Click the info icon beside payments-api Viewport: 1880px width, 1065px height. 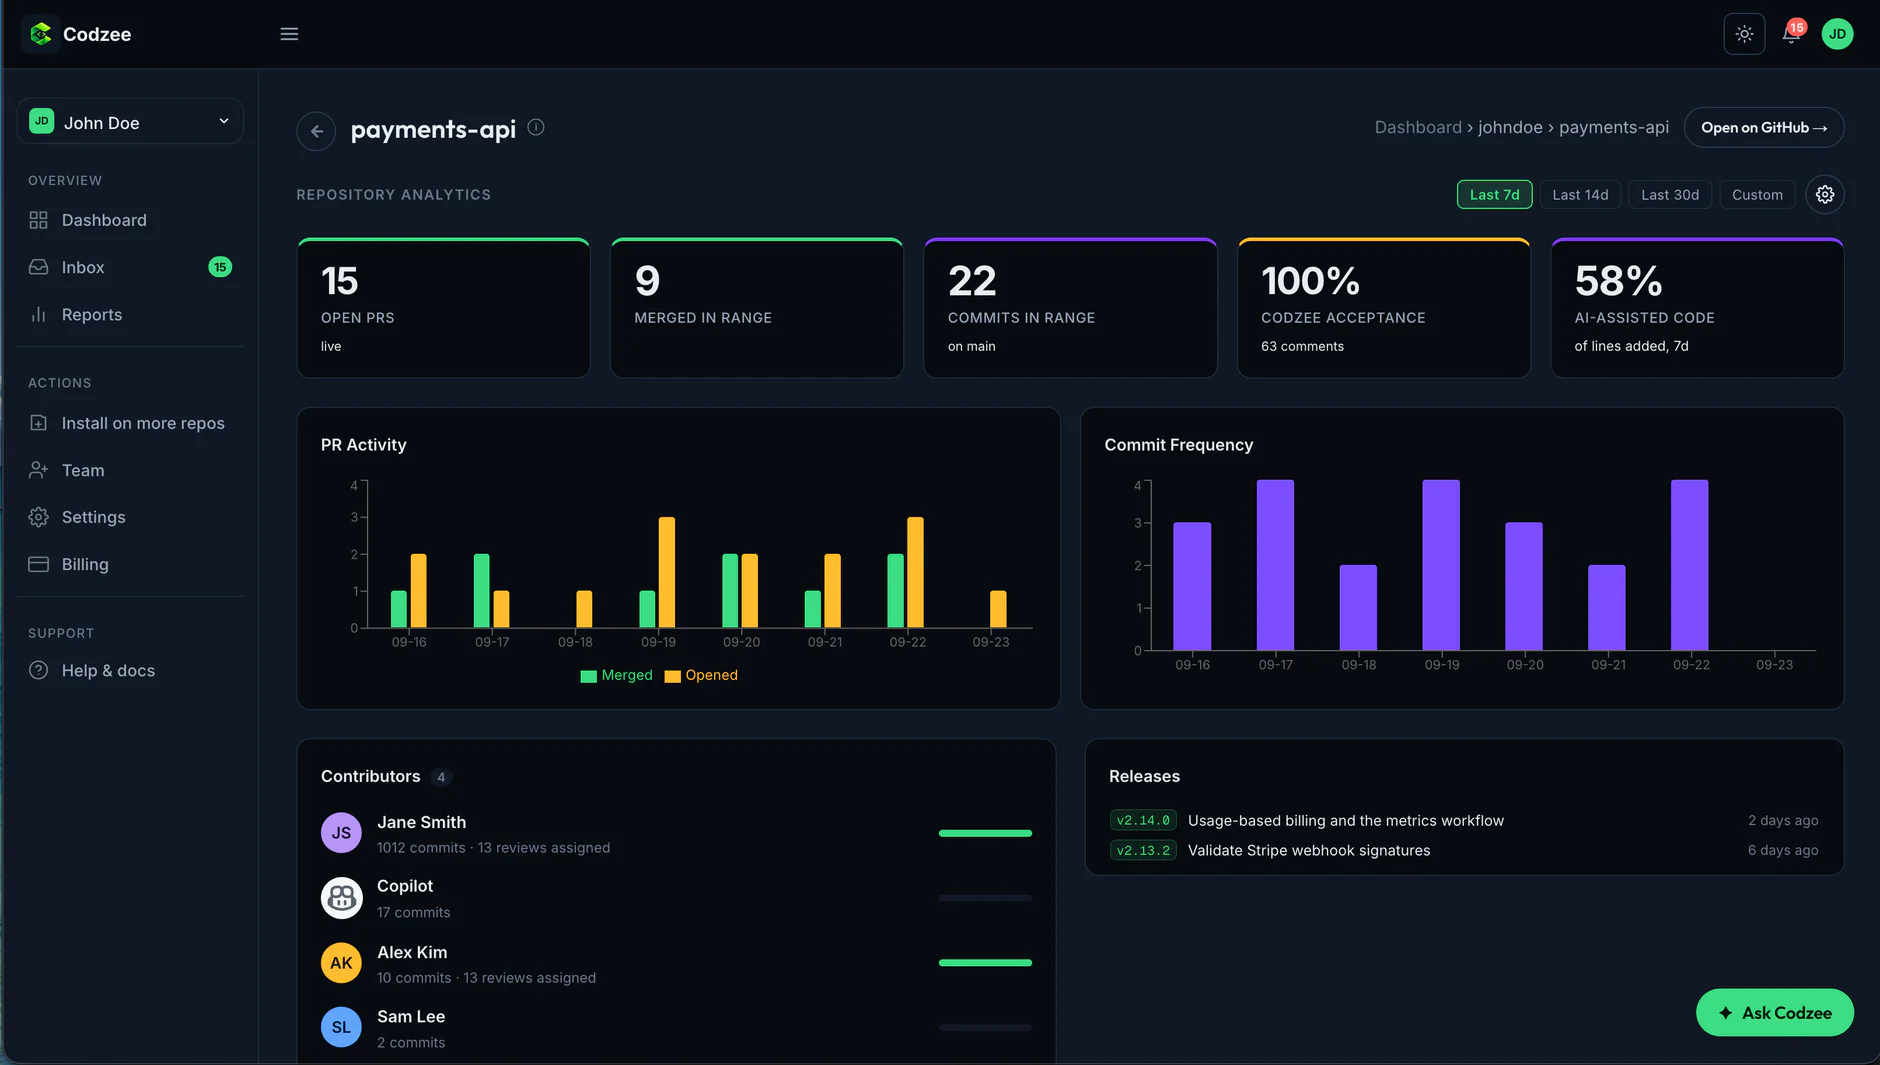point(536,127)
